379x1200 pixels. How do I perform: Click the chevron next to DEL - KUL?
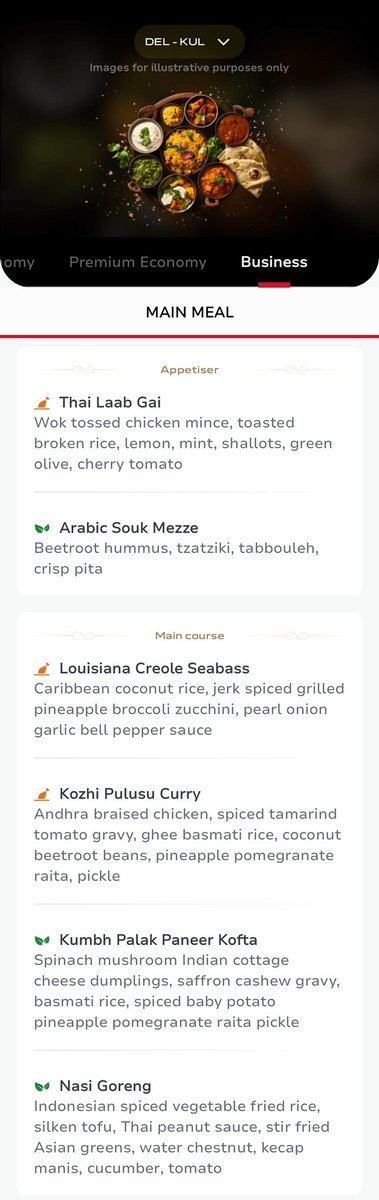click(x=224, y=42)
